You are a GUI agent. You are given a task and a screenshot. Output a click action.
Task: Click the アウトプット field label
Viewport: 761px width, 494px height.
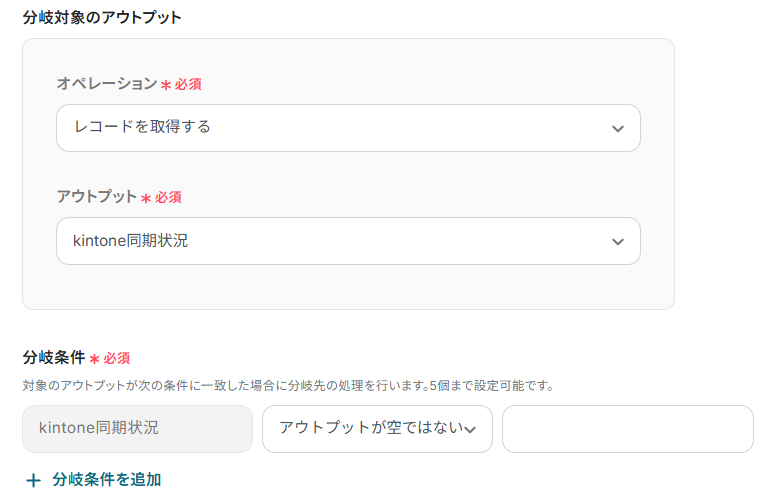coord(96,197)
